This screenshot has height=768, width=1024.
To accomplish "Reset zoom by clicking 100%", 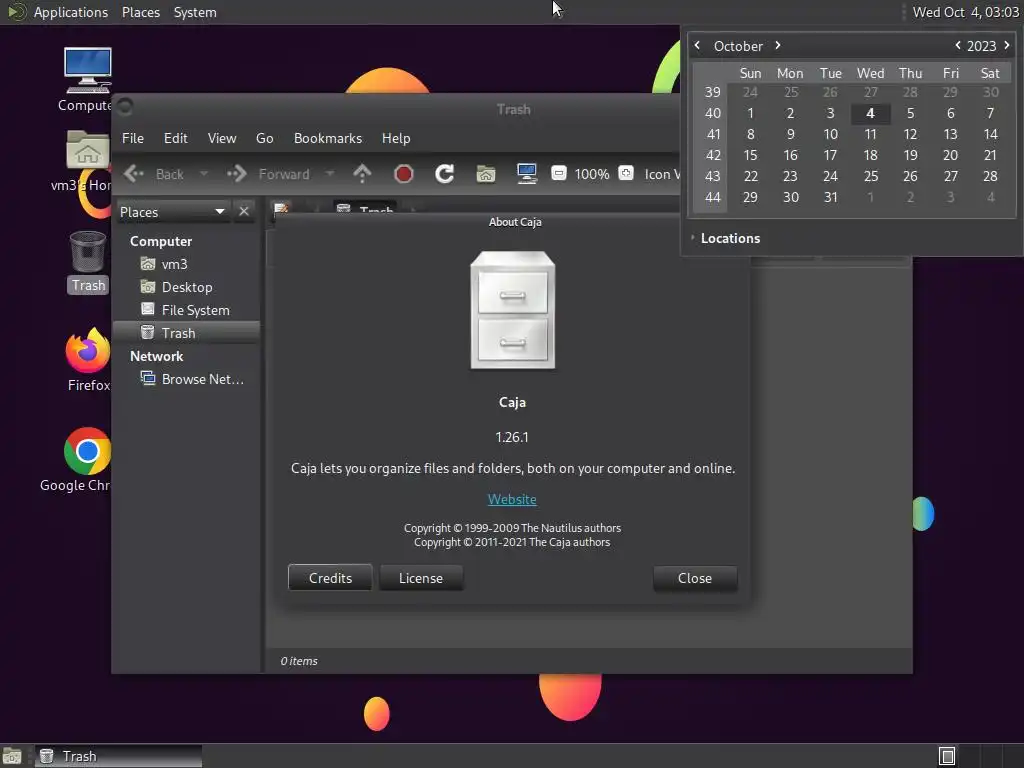I will pos(592,174).
